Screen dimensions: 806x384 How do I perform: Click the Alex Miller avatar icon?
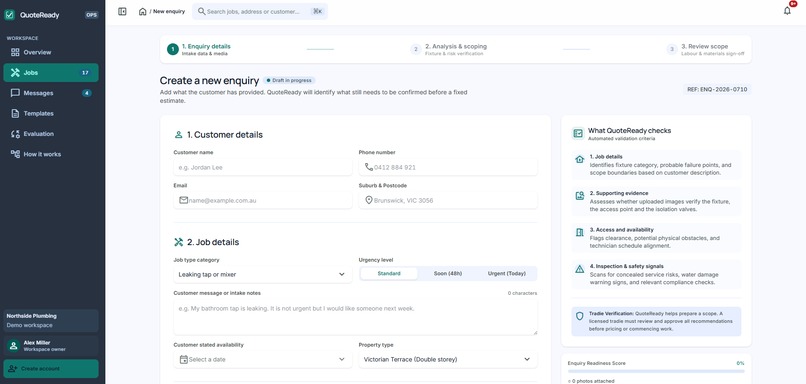(x=13, y=346)
